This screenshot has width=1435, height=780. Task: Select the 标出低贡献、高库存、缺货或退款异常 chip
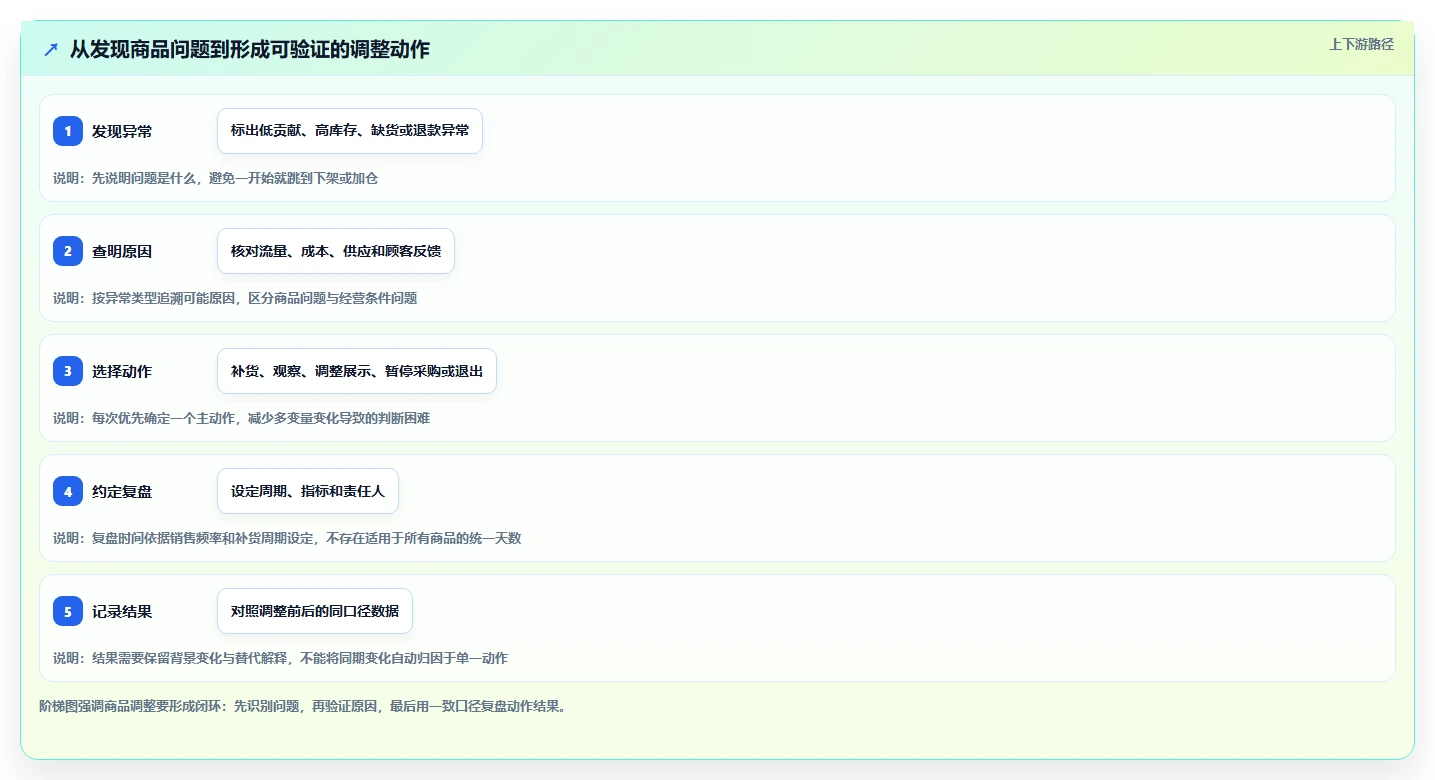[350, 131]
